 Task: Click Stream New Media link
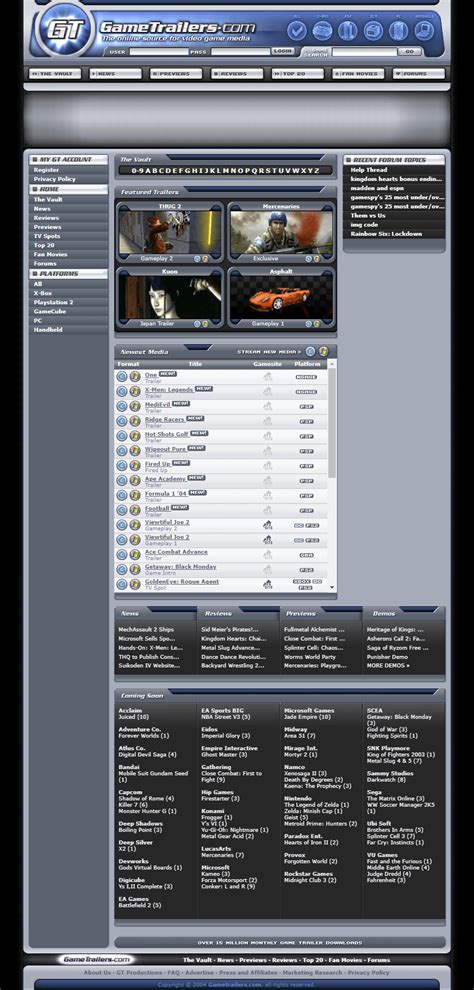point(269,352)
